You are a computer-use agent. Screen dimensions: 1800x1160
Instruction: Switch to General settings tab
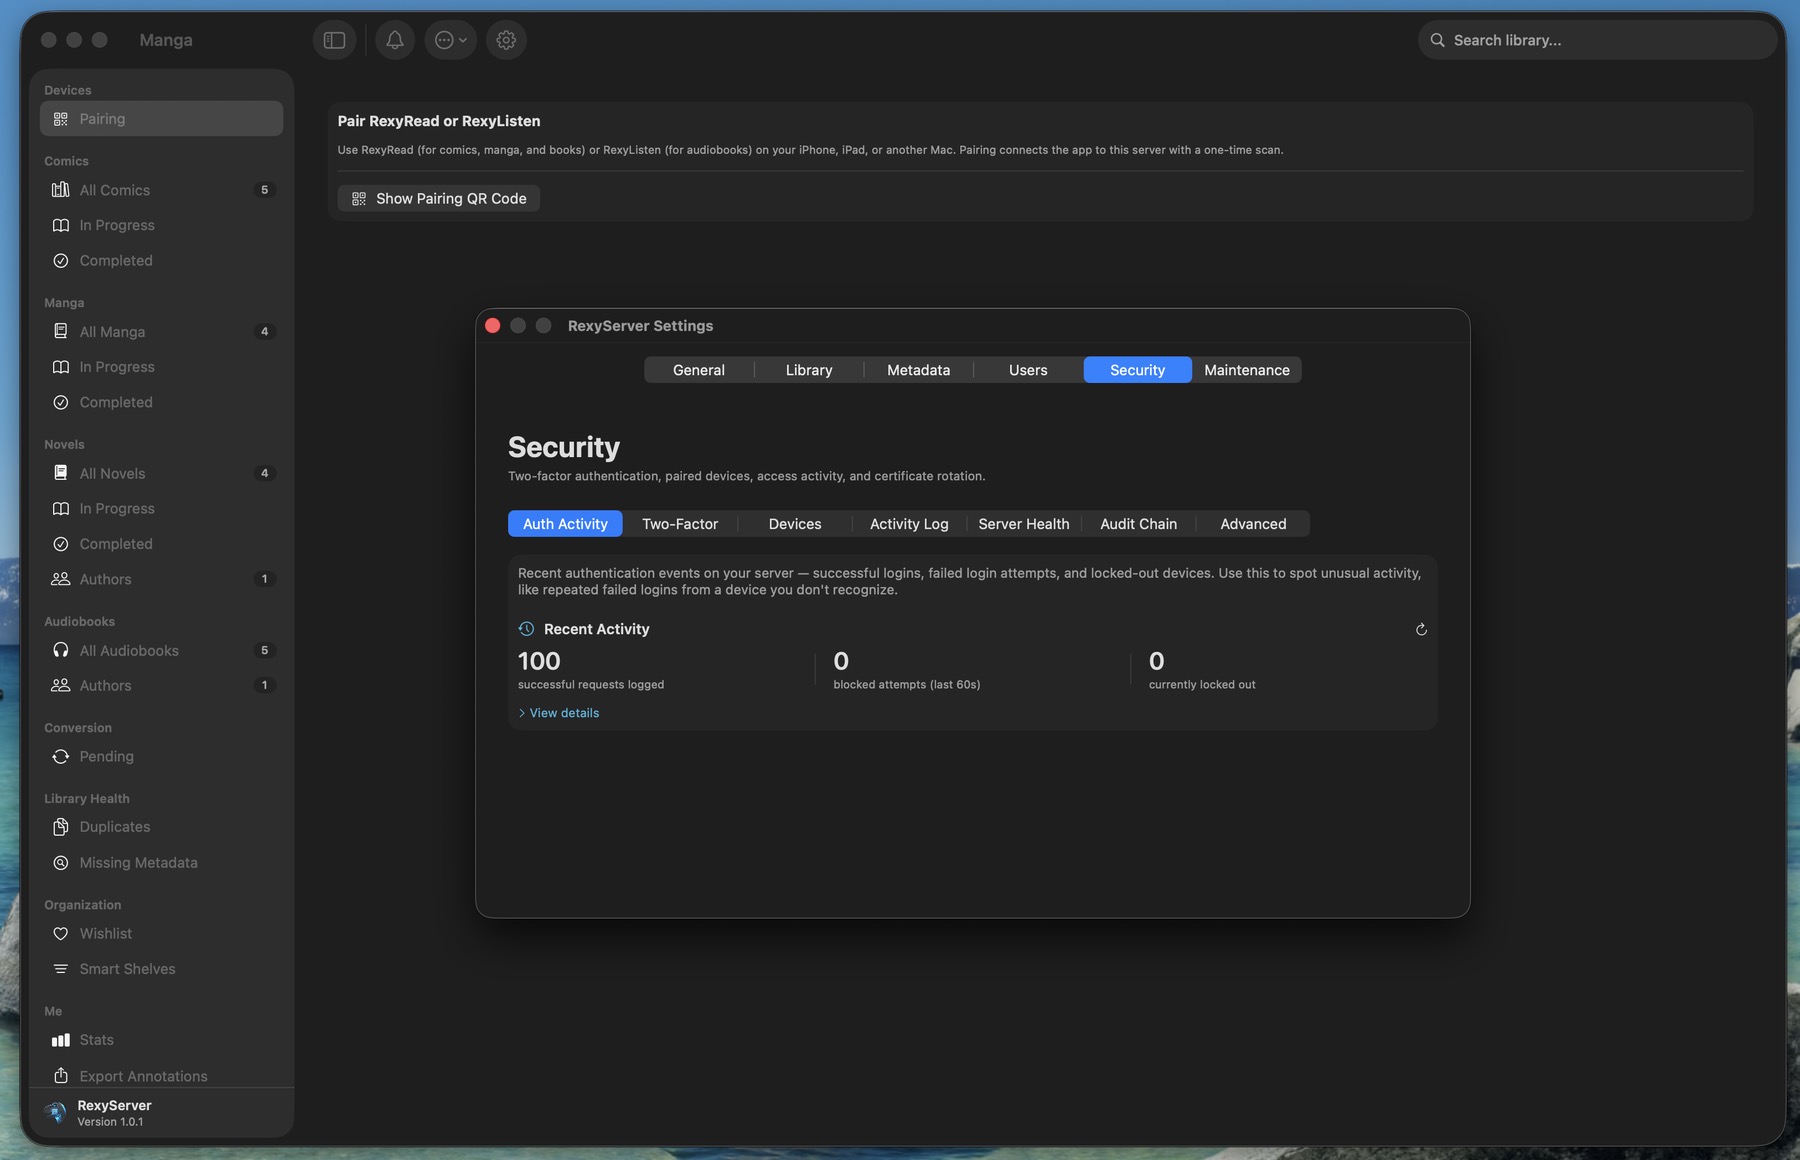point(699,370)
